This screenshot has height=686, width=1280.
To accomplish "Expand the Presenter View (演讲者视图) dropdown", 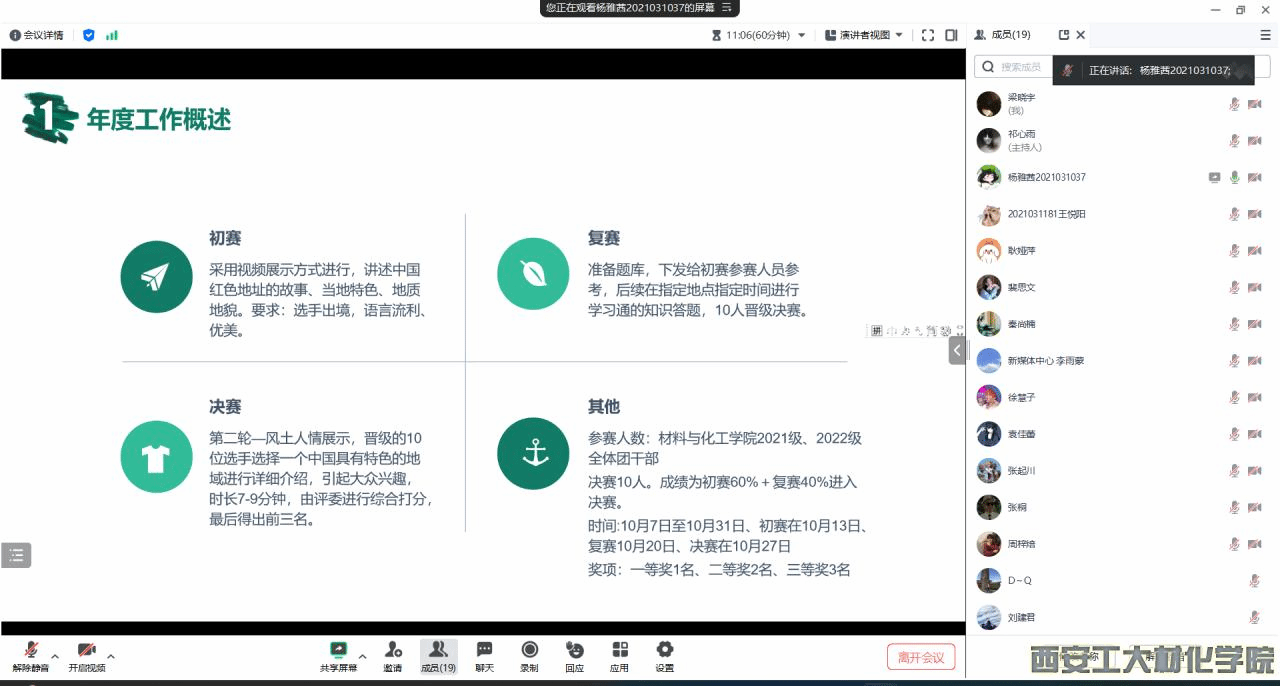I will (898, 35).
